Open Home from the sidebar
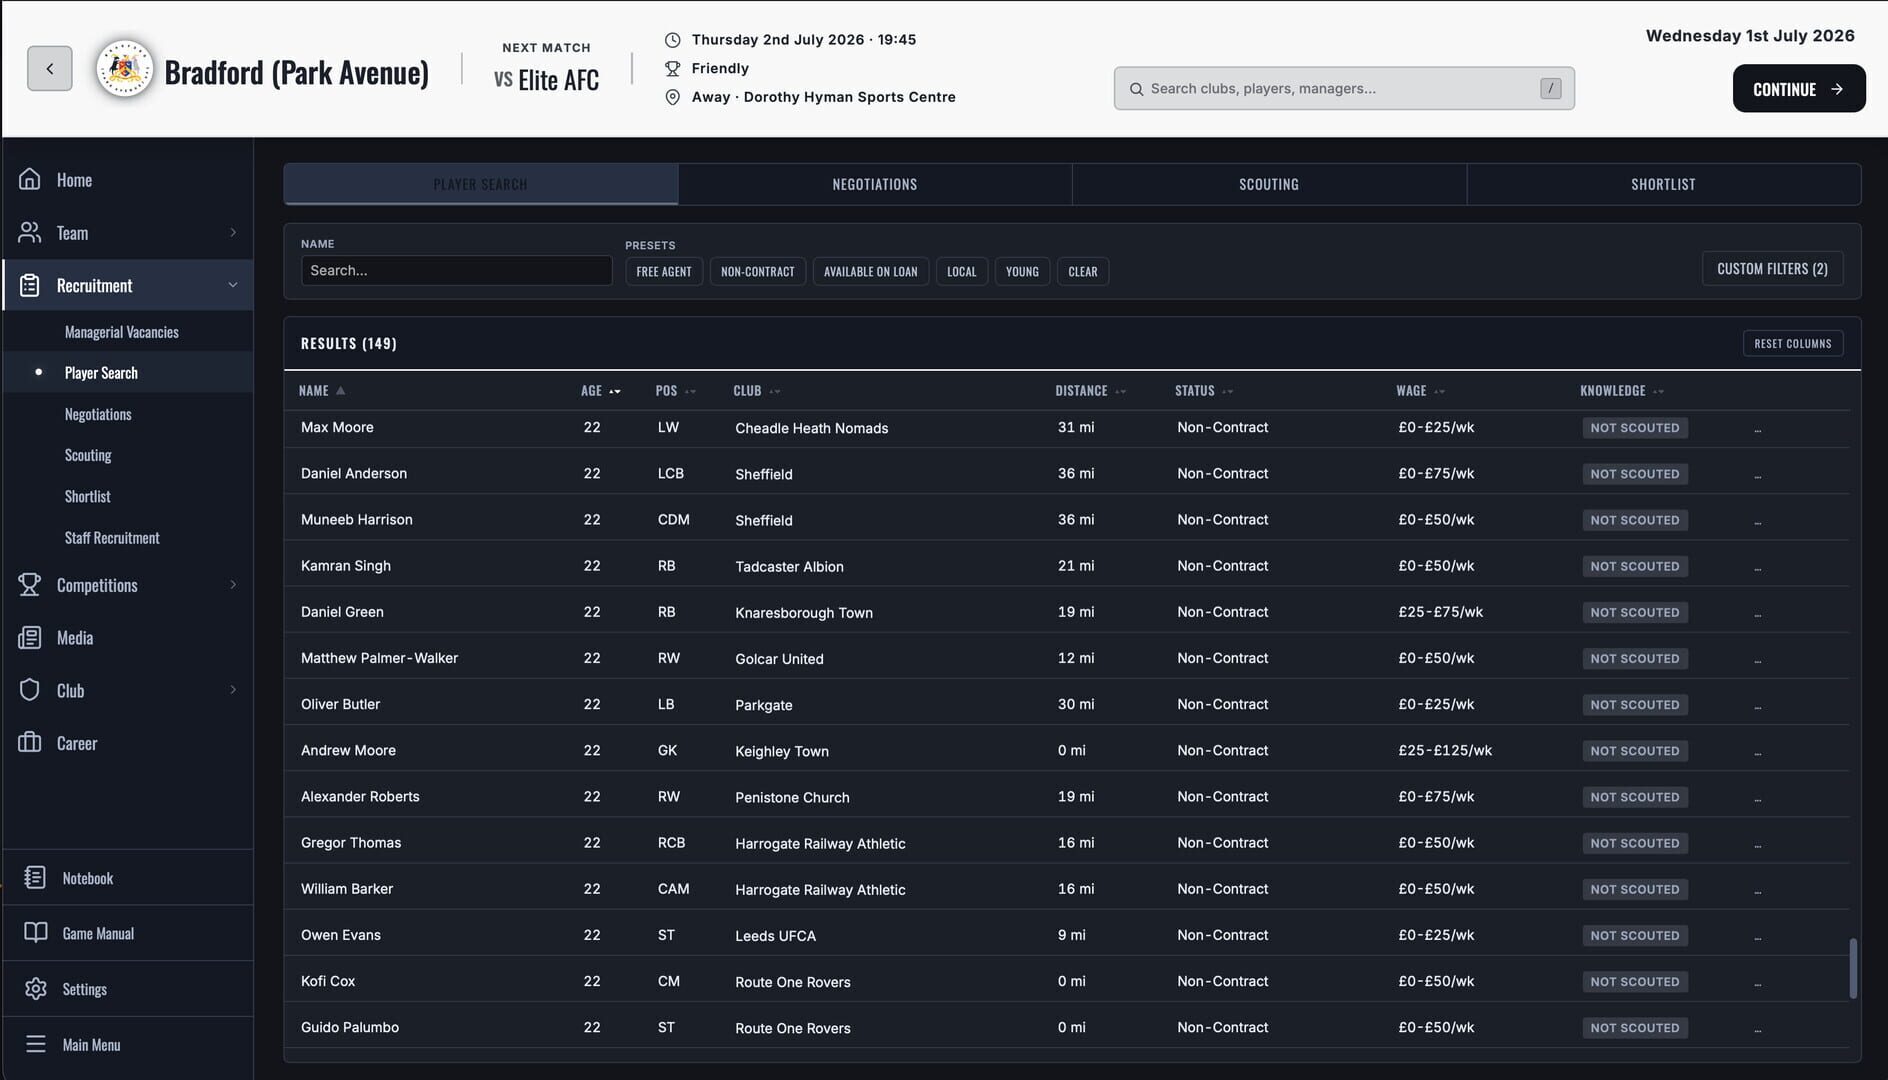This screenshot has width=1888, height=1080. point(127,180)
